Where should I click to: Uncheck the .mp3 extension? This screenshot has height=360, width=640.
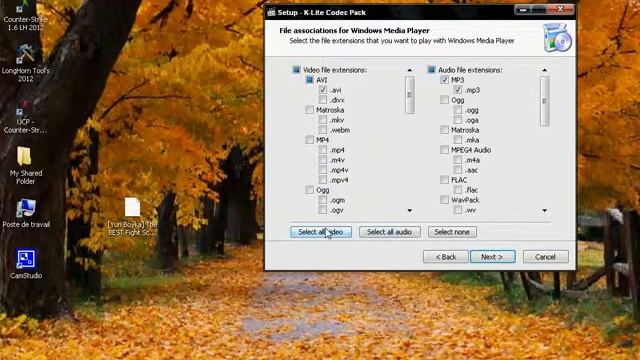click(x=458, y=90)
